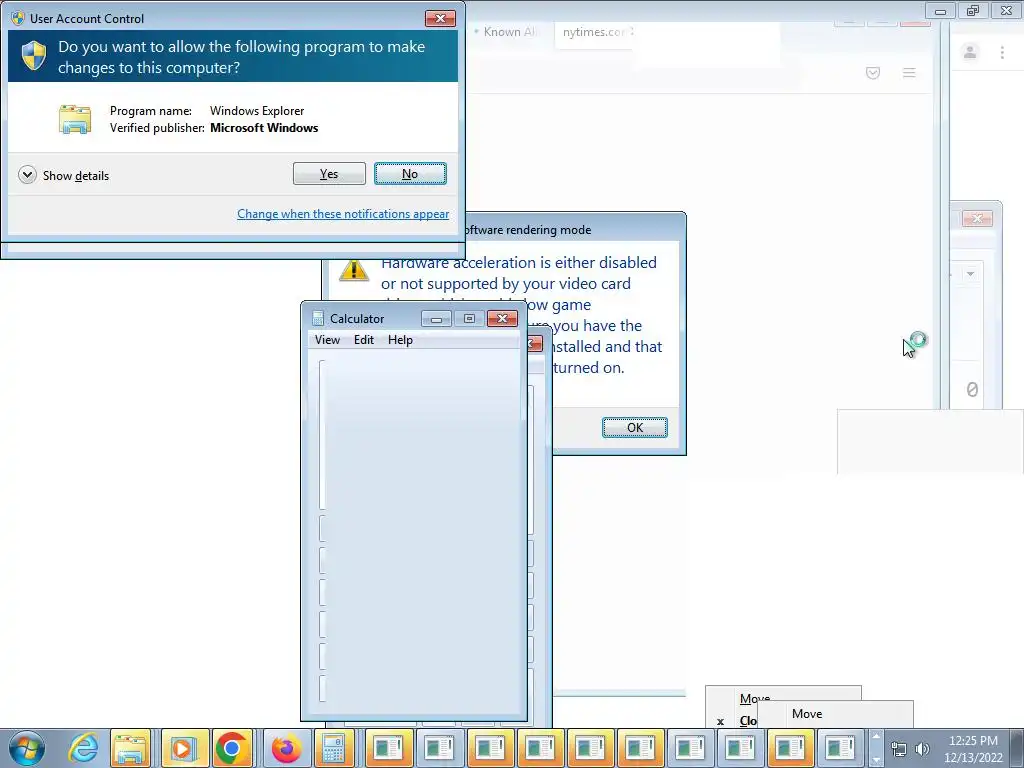This screenshot has width=1024, height=768.
Task: Open the Chrome three-dot menu
Action: tap(1002, 52)
